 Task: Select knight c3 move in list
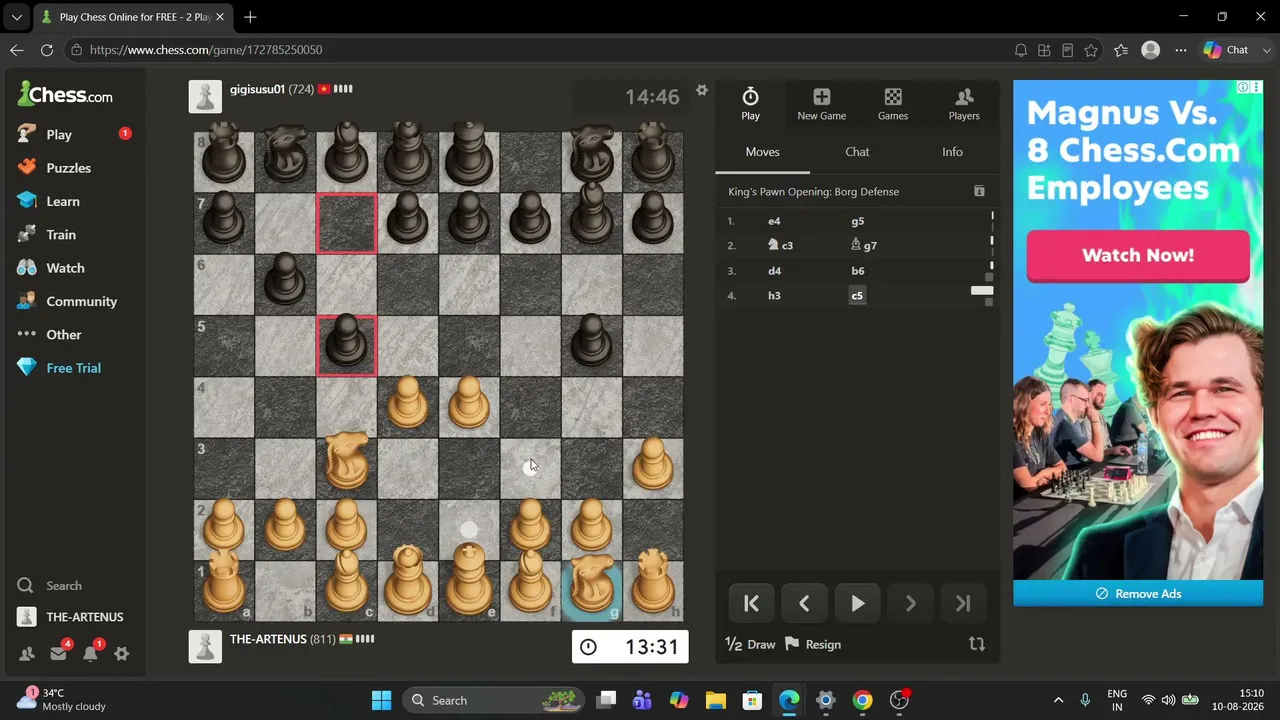pyautogui.click(x=780, y=245)
